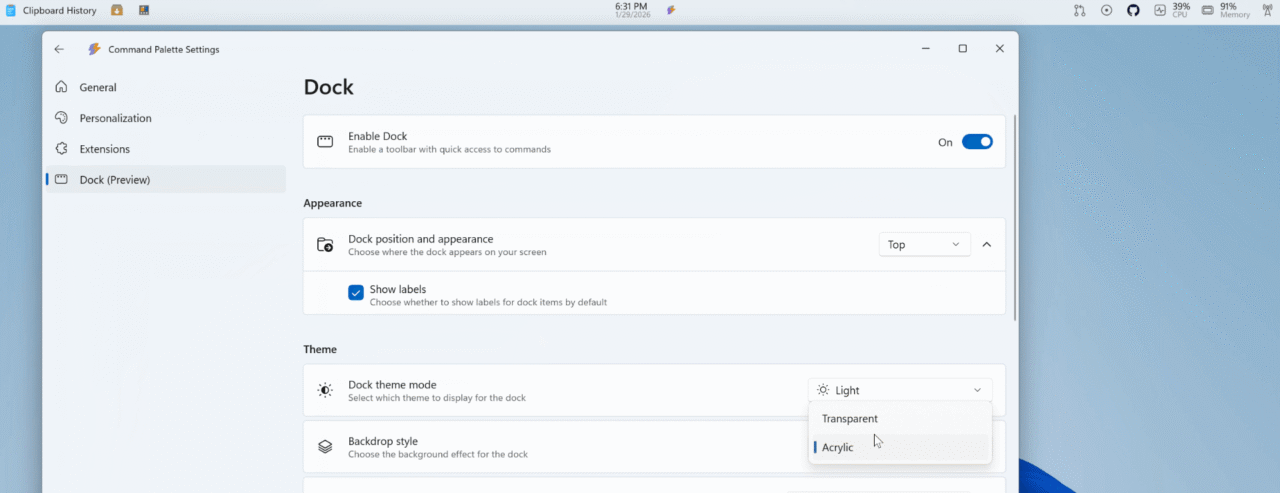Click the Memory usage indicator in dock
Screen dimensions: 1280x493
tap(1225, 10)
